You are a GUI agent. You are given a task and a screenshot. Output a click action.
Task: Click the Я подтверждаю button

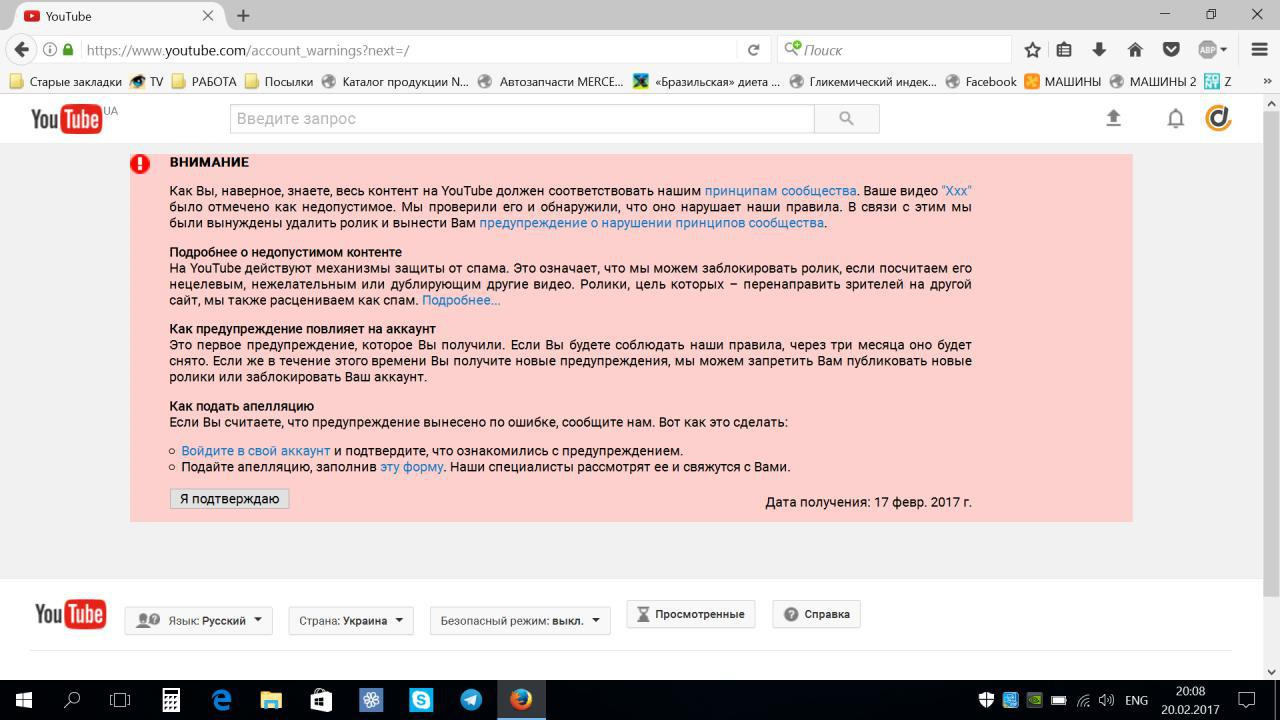coord(229,498)
